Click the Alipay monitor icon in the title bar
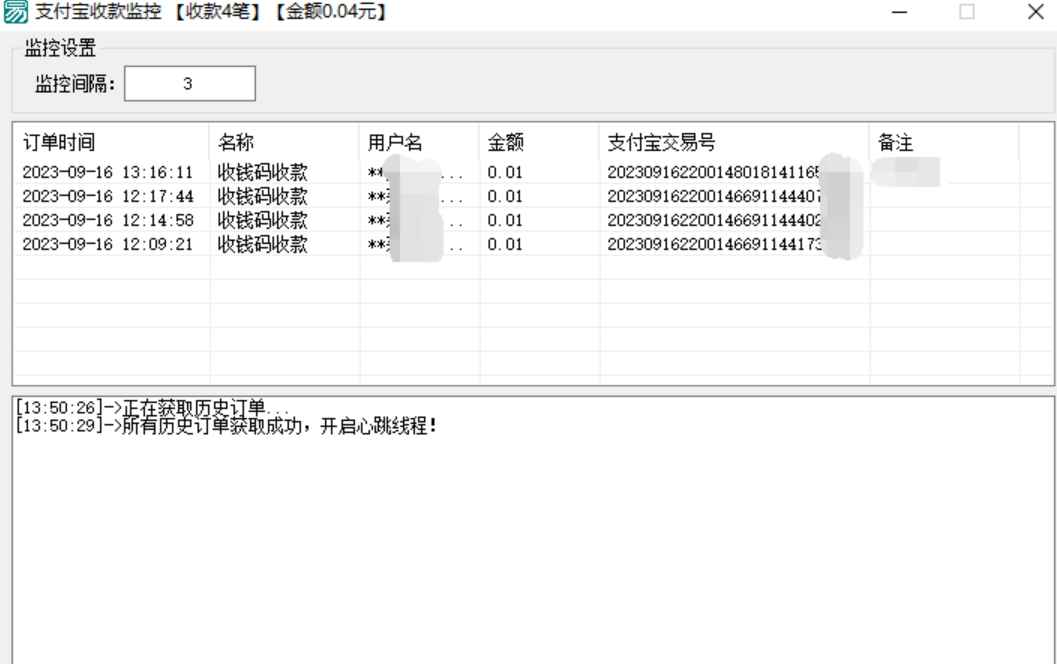 point(16,12)
